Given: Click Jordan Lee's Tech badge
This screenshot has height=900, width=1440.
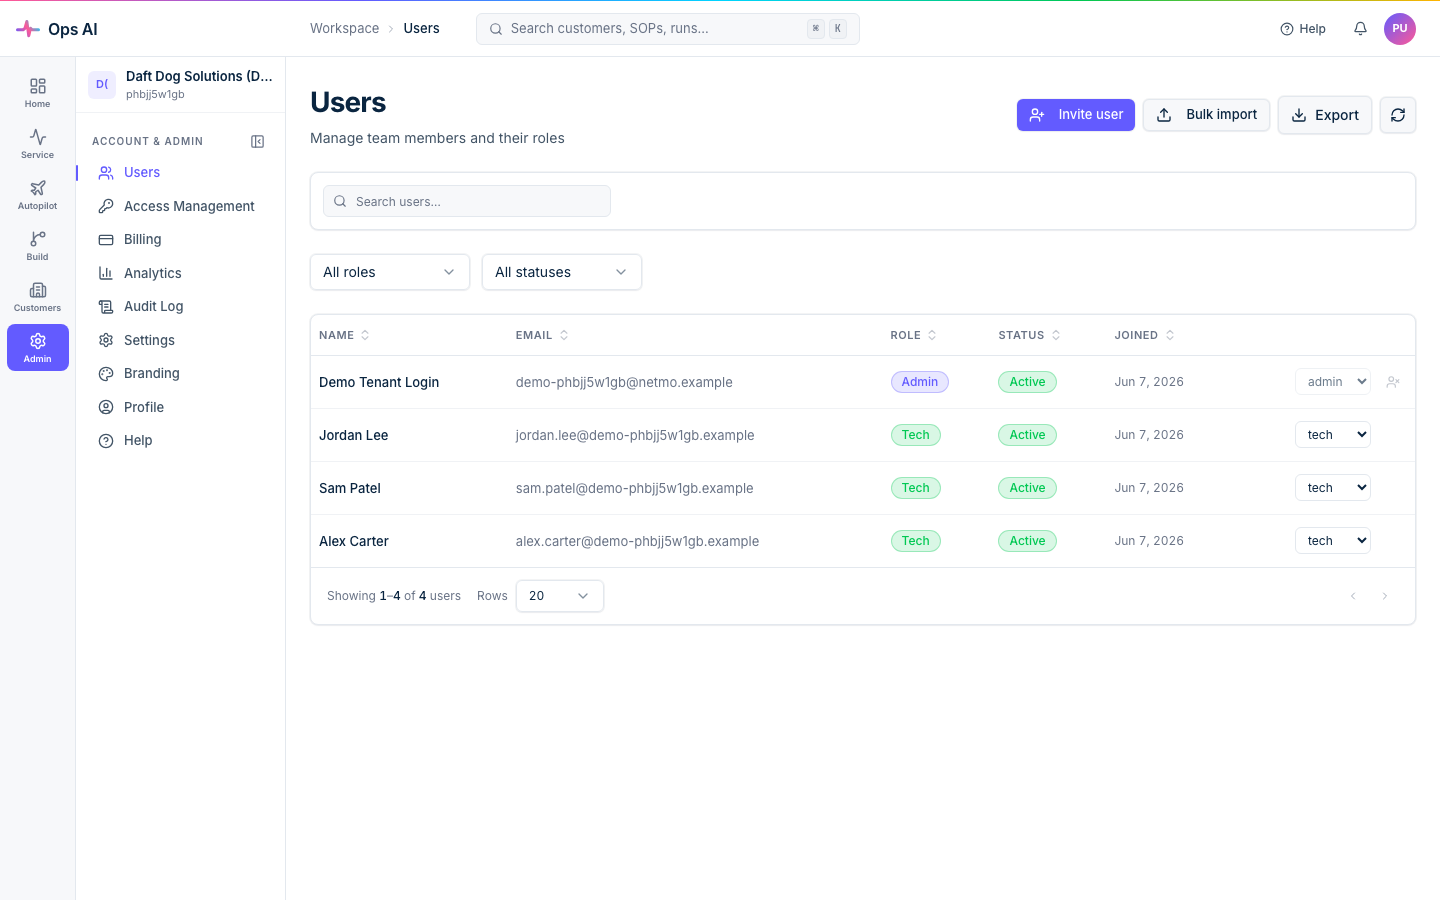Looking at the screenshot, I should 916,435.
